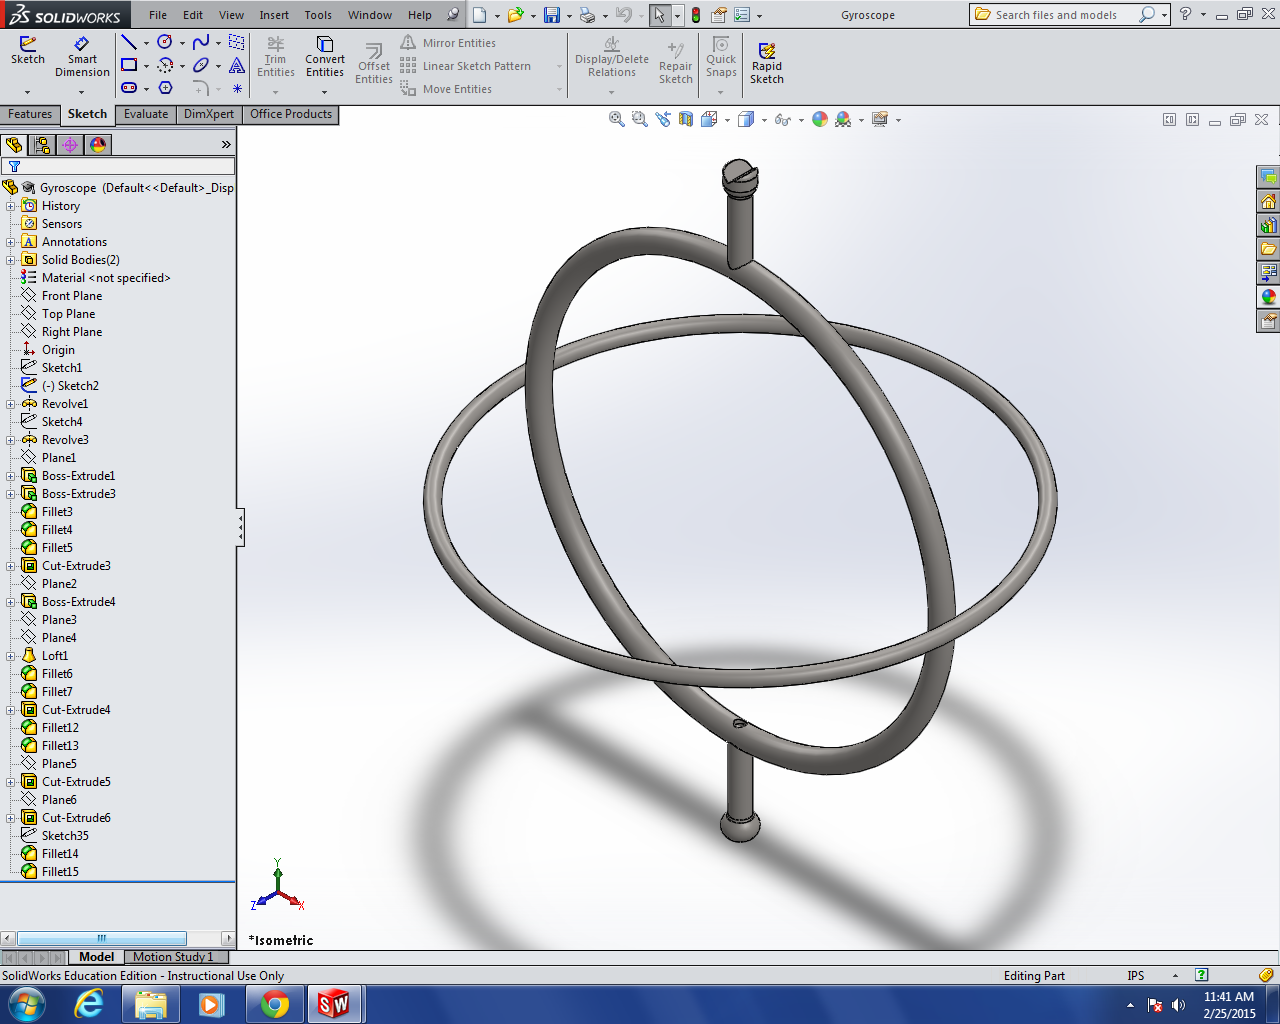Choose the Polygon sketch tool
1280x1024 pixels.
click(x=165, y=88)
